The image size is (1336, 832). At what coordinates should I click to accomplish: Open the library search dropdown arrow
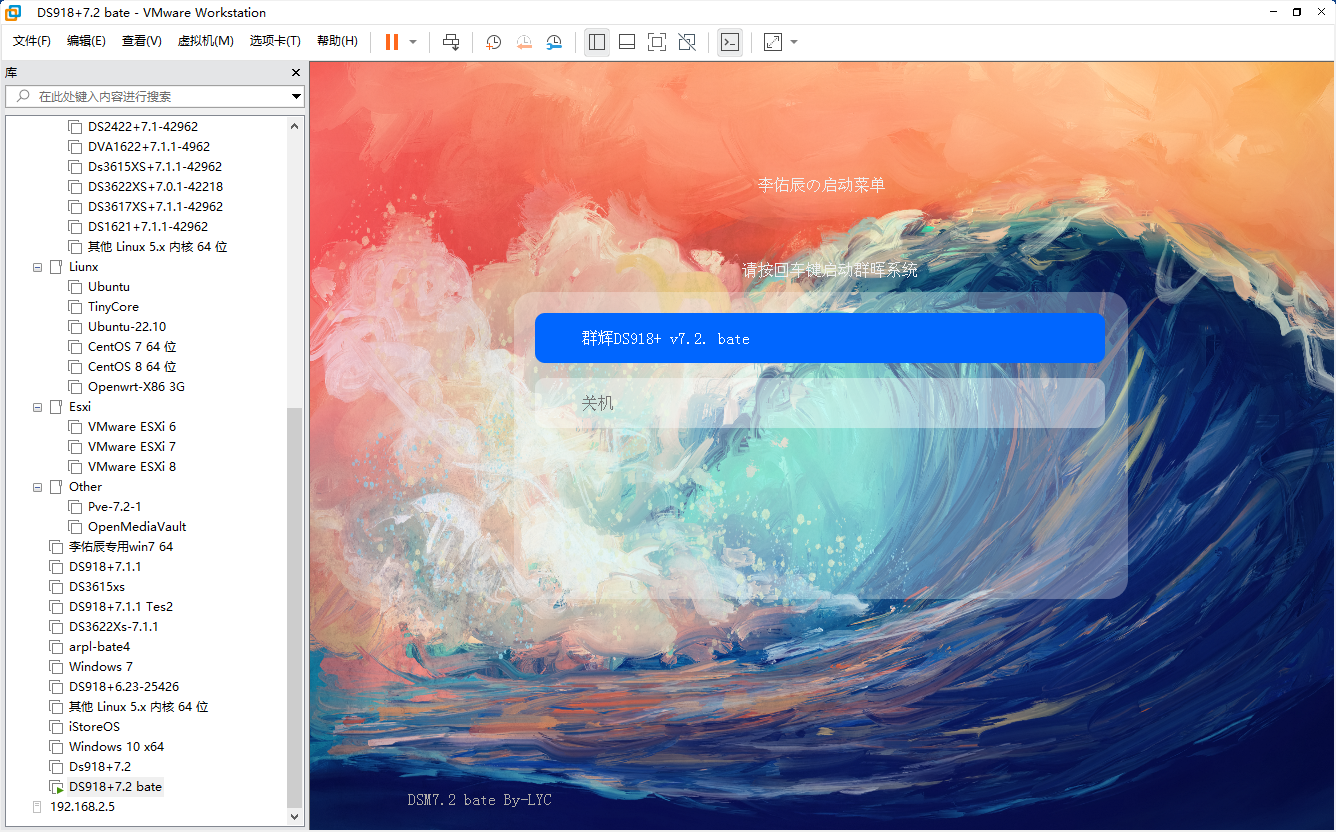click(297, 97)
